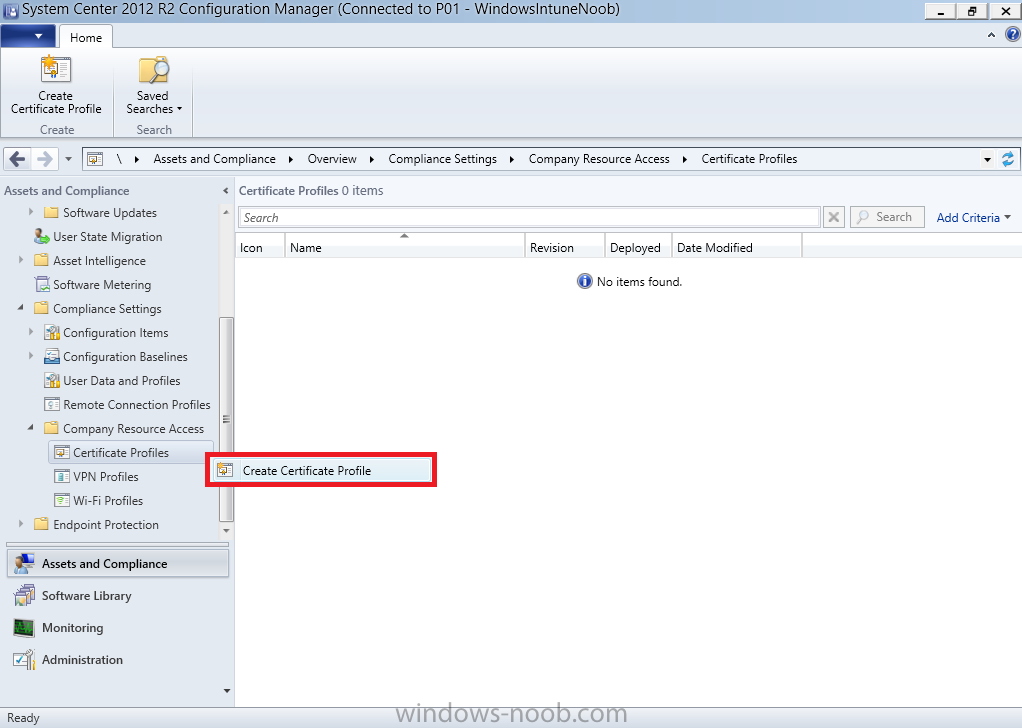
Task: Open the Help icon
Action: 1012,35
